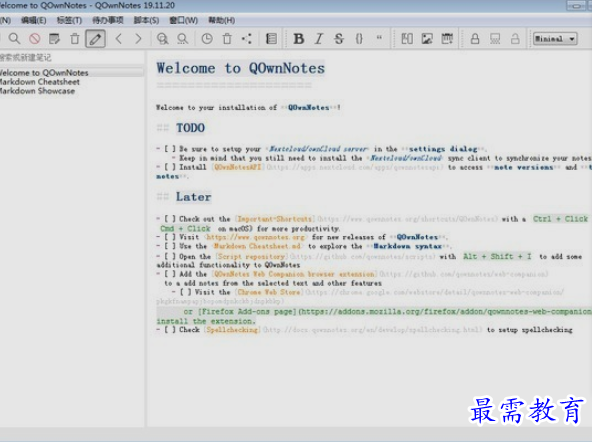Screen dimensions: 592x442
Task: Select Welcome to QOwnNotes note in list
Action: point(72,72)
